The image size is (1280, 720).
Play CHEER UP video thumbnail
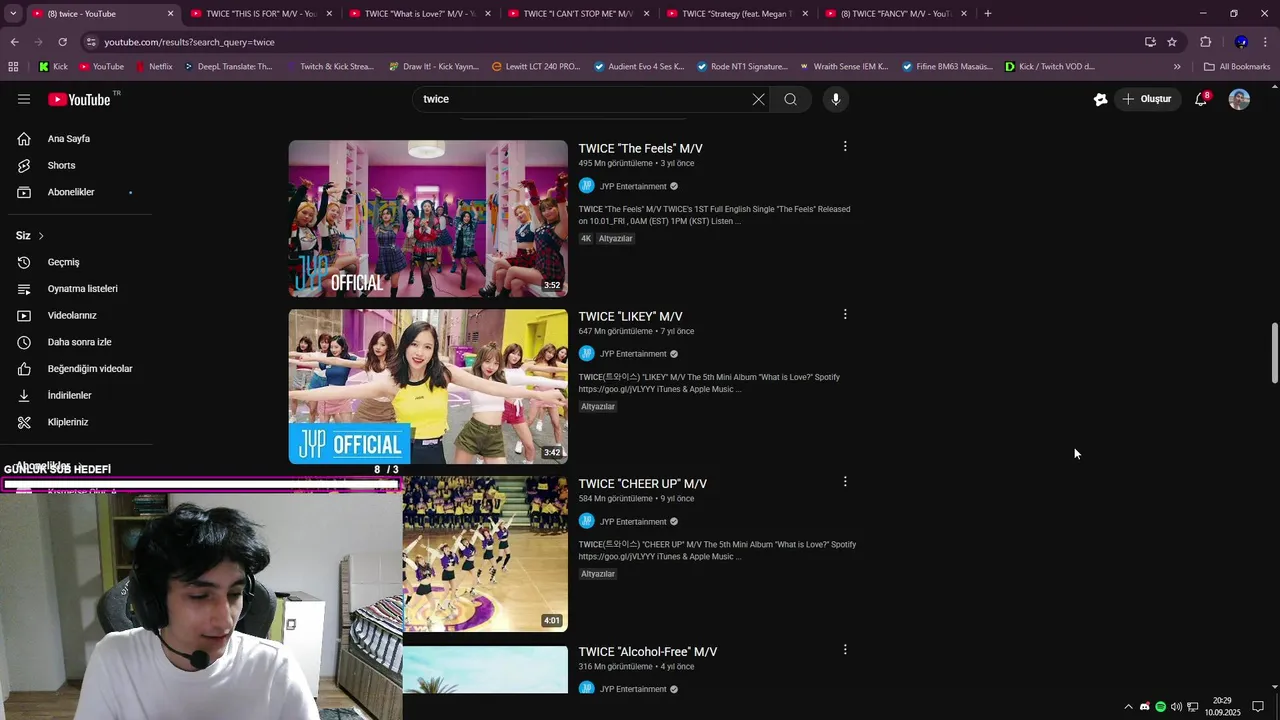point(485,554)
